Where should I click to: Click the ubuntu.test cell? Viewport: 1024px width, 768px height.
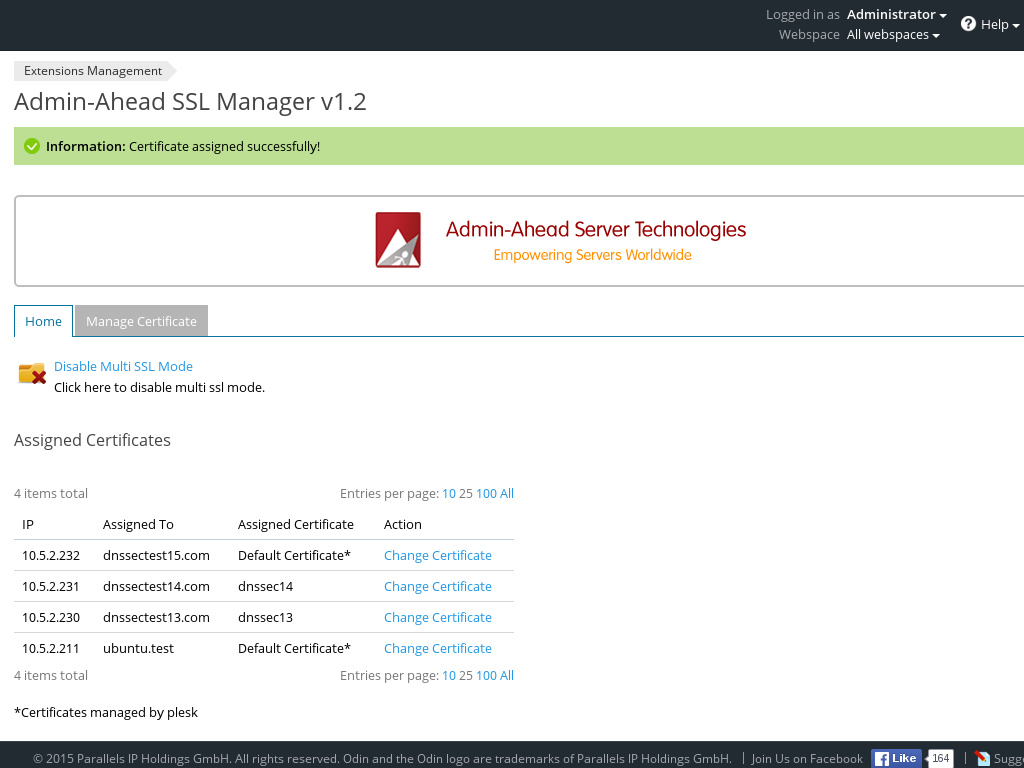(138, 648)
